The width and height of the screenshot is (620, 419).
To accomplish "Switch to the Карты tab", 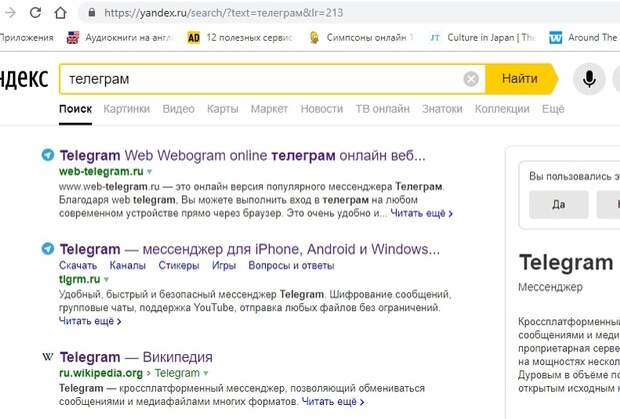I will pyautogui.click(x=223, y=109).
